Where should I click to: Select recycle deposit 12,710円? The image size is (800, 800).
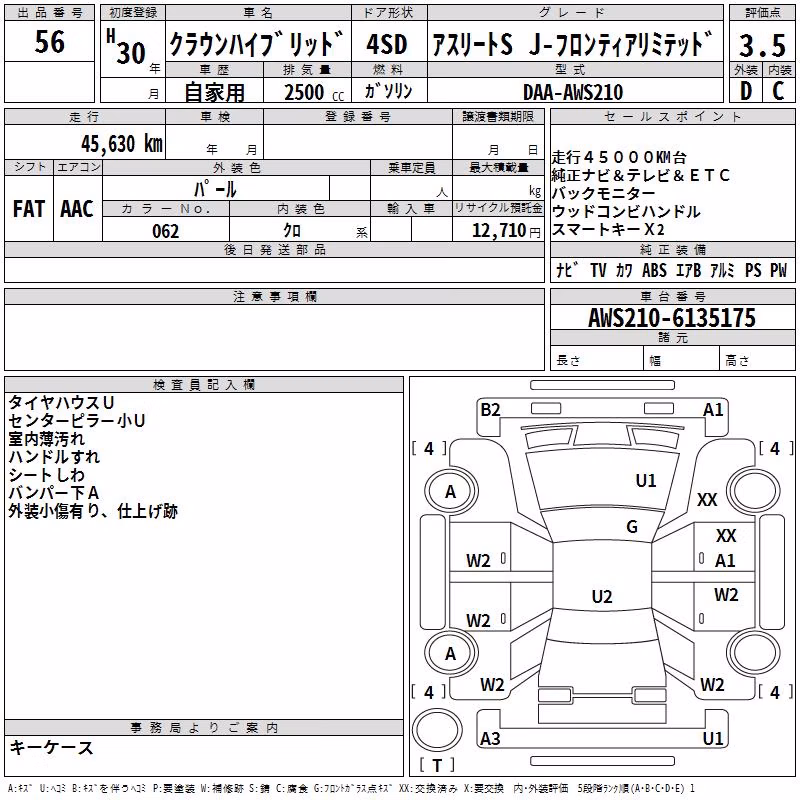click(506, 231)
